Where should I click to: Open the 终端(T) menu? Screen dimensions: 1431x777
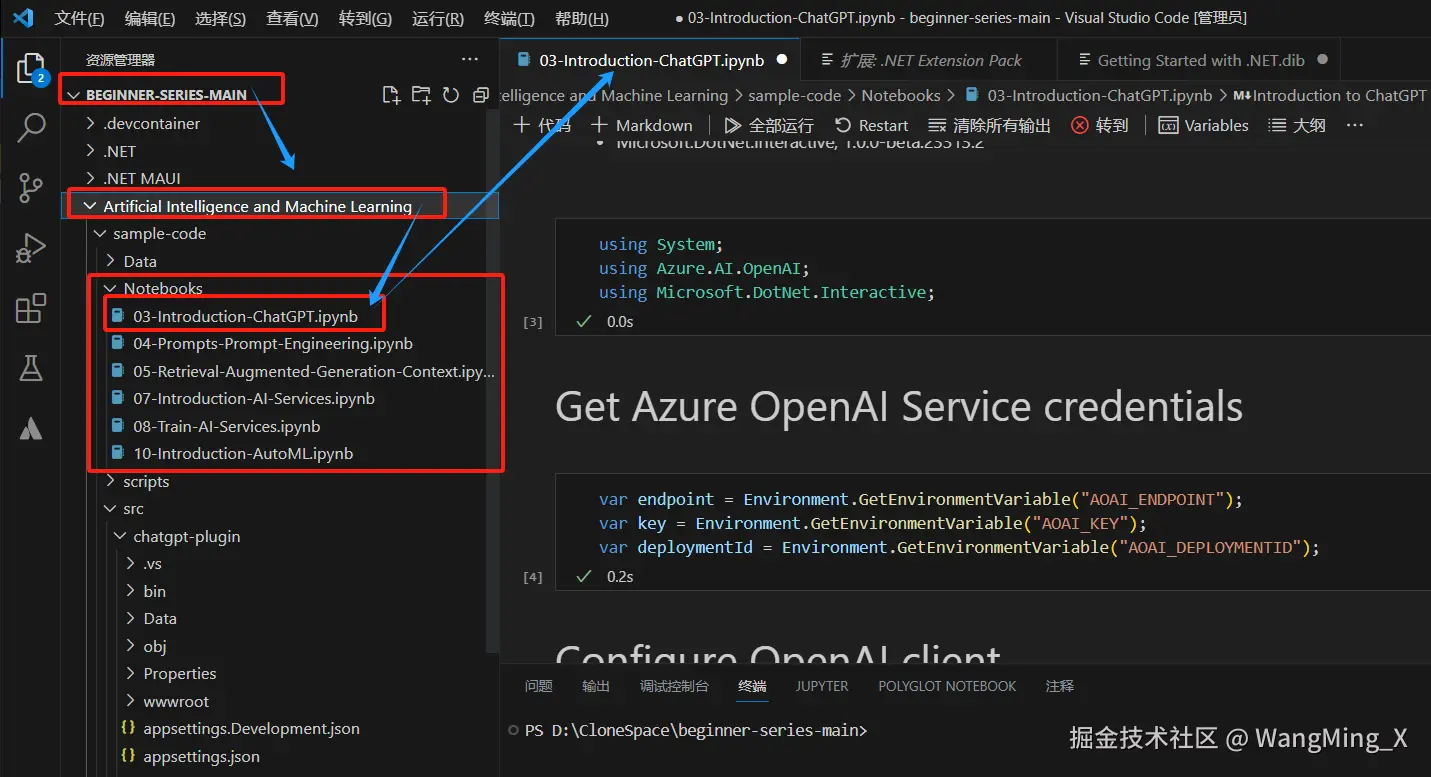click(509, 18)
